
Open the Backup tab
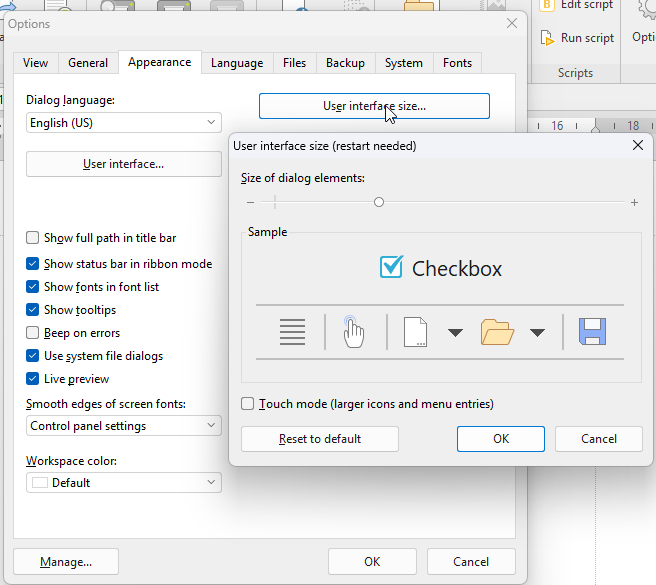click(345, 63)
